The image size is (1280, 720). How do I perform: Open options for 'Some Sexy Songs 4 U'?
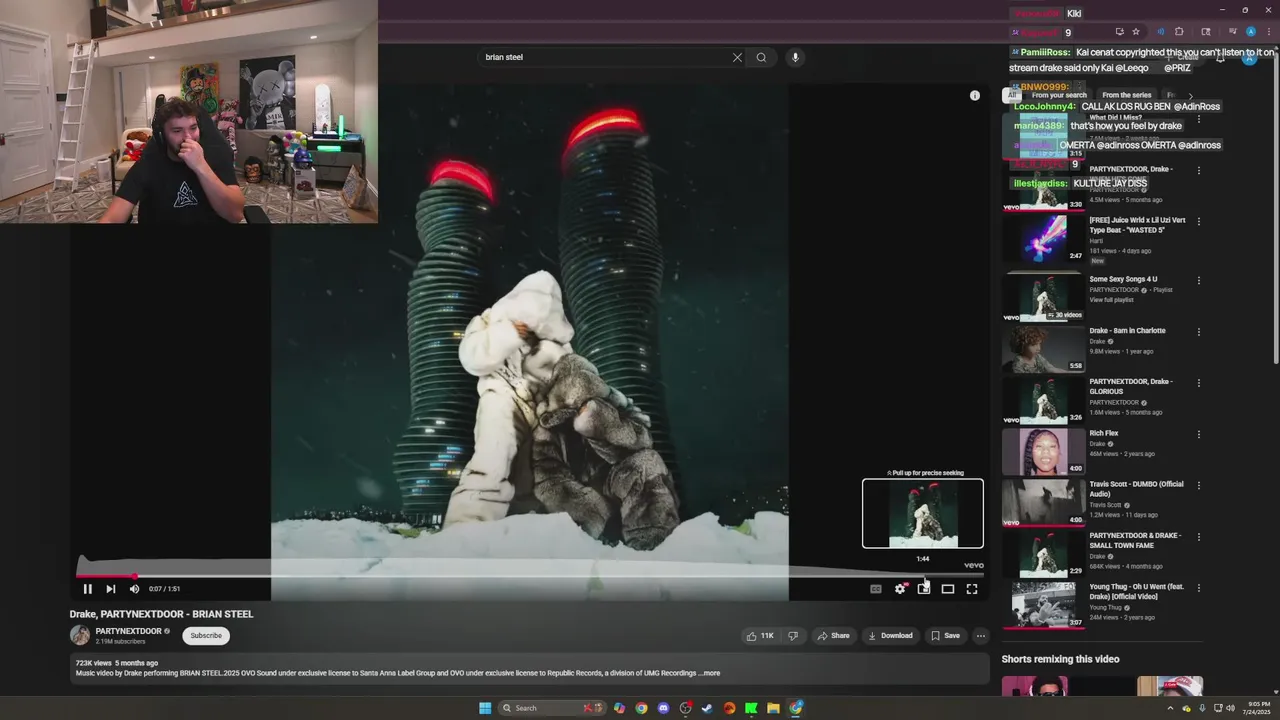click(x=1199, y=281)
